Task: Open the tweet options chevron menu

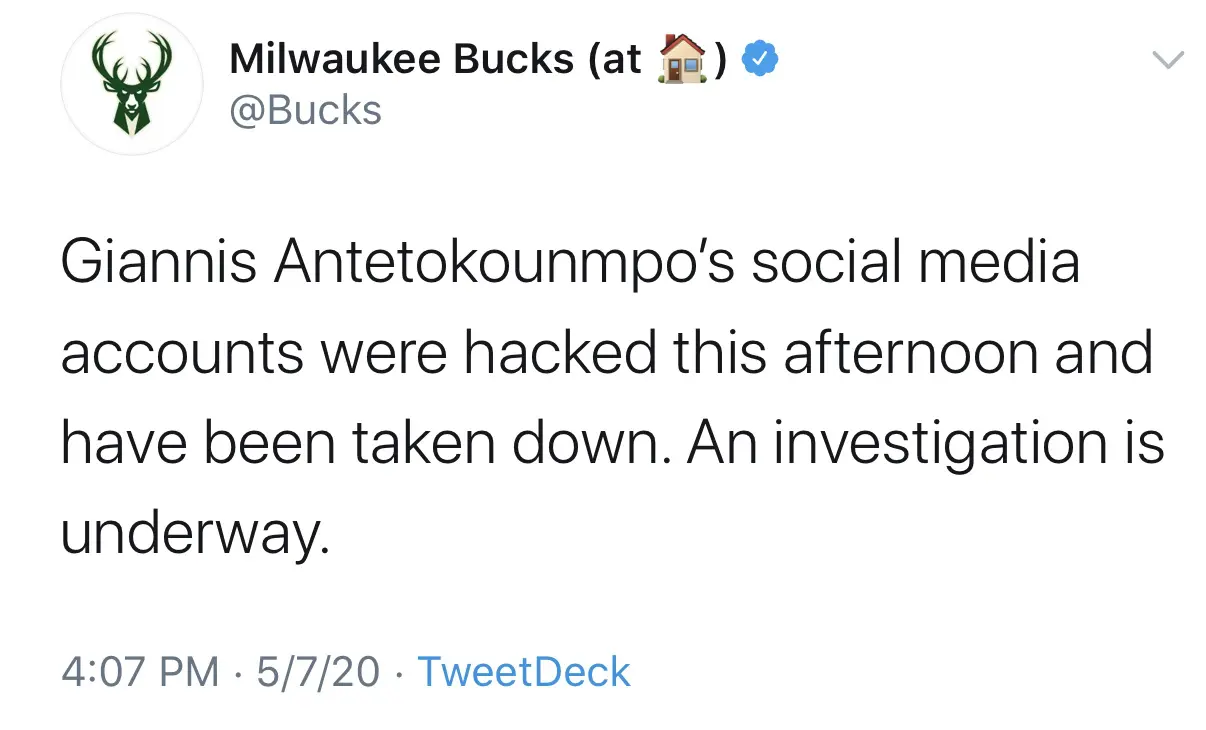Action: coord(1168,60)
